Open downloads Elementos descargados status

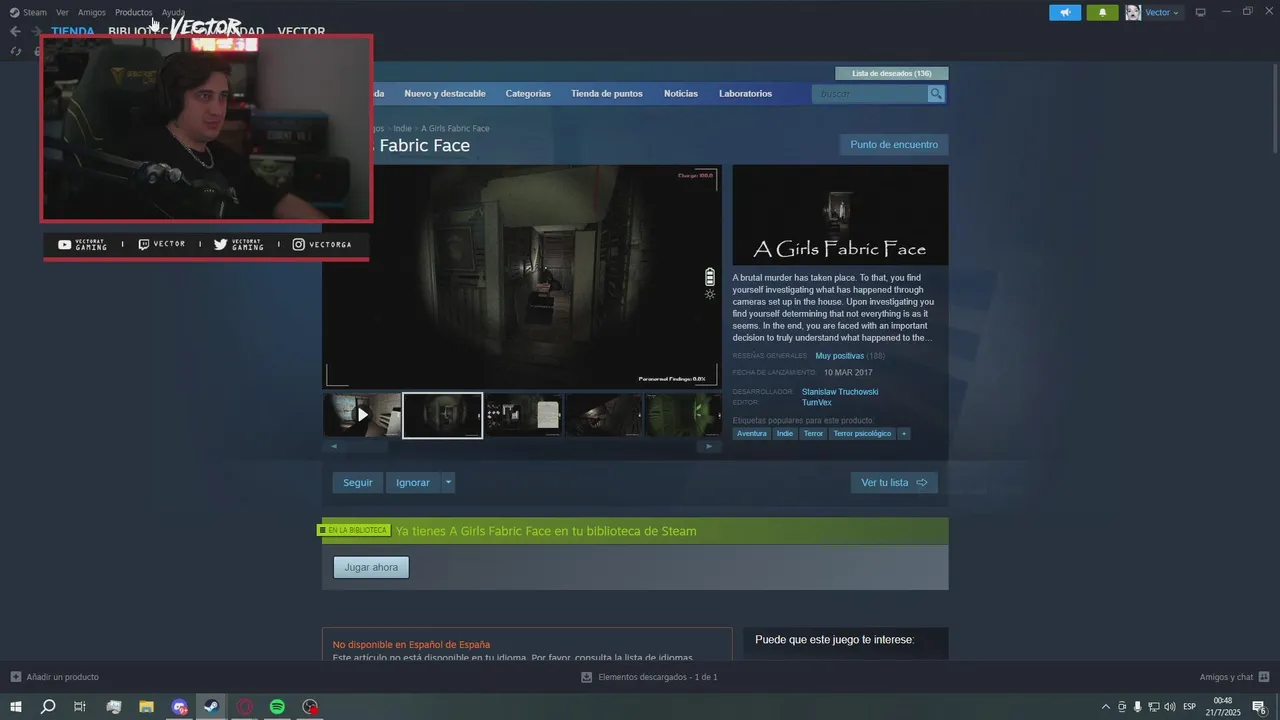(x=649, y=677)
